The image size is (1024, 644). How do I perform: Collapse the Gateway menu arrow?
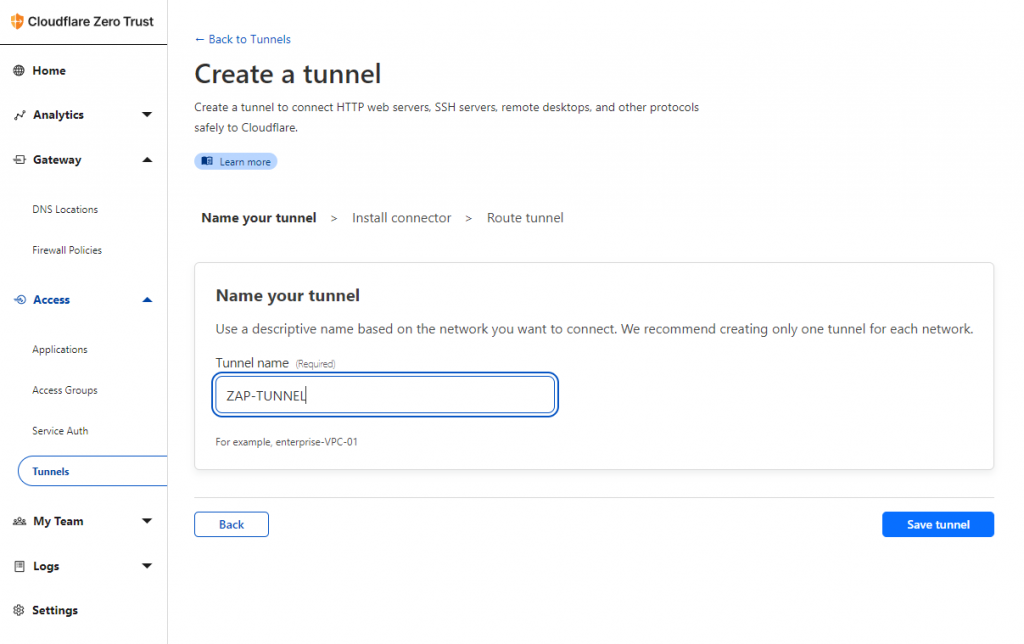point(147,160)
